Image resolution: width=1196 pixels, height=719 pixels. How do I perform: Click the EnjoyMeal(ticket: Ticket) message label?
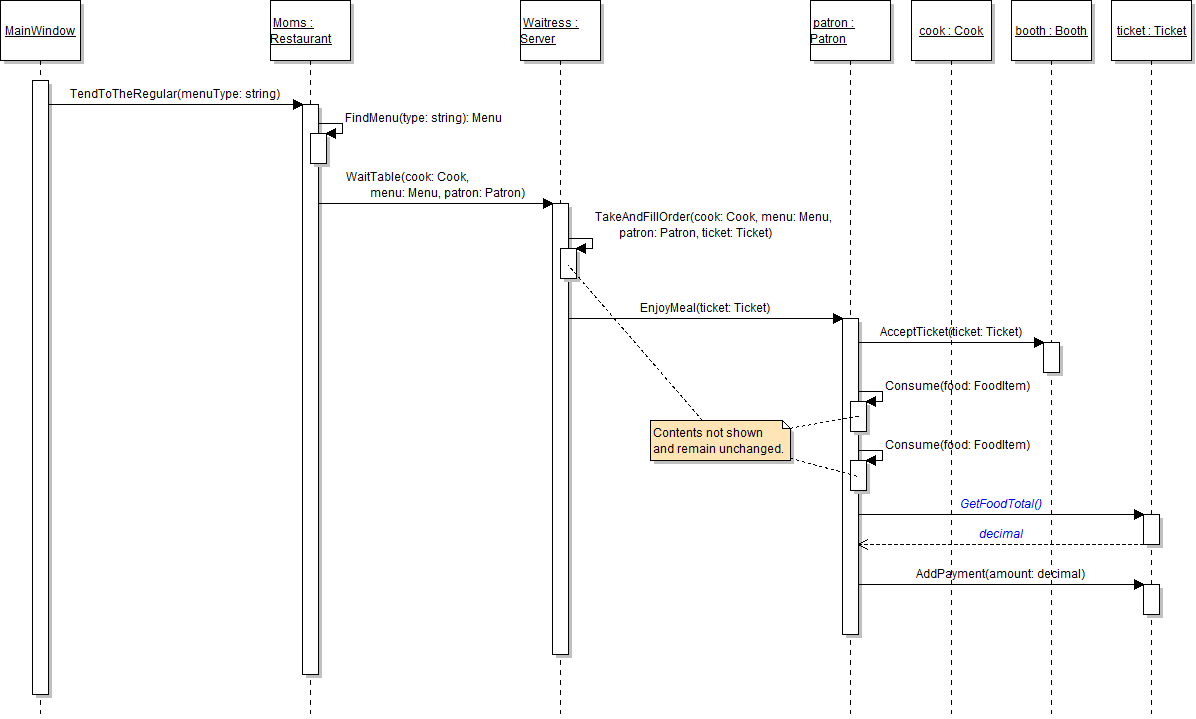pos(705,308)
